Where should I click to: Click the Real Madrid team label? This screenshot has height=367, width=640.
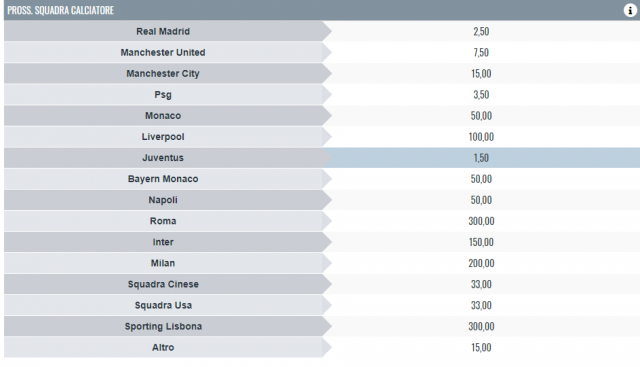point(163,31)
